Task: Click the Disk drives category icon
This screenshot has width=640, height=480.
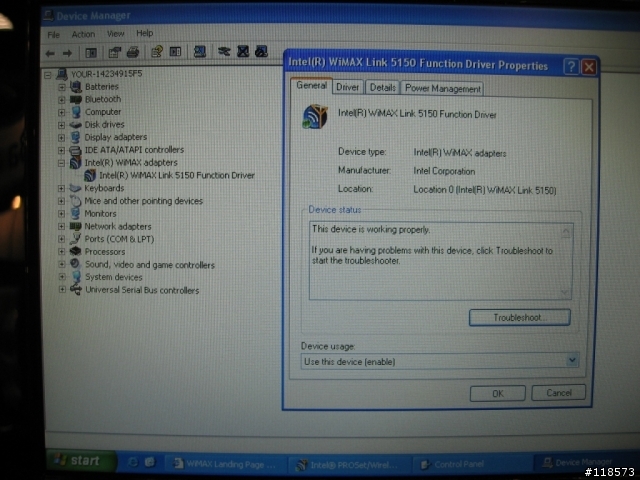Action: (x=76, y=124)
